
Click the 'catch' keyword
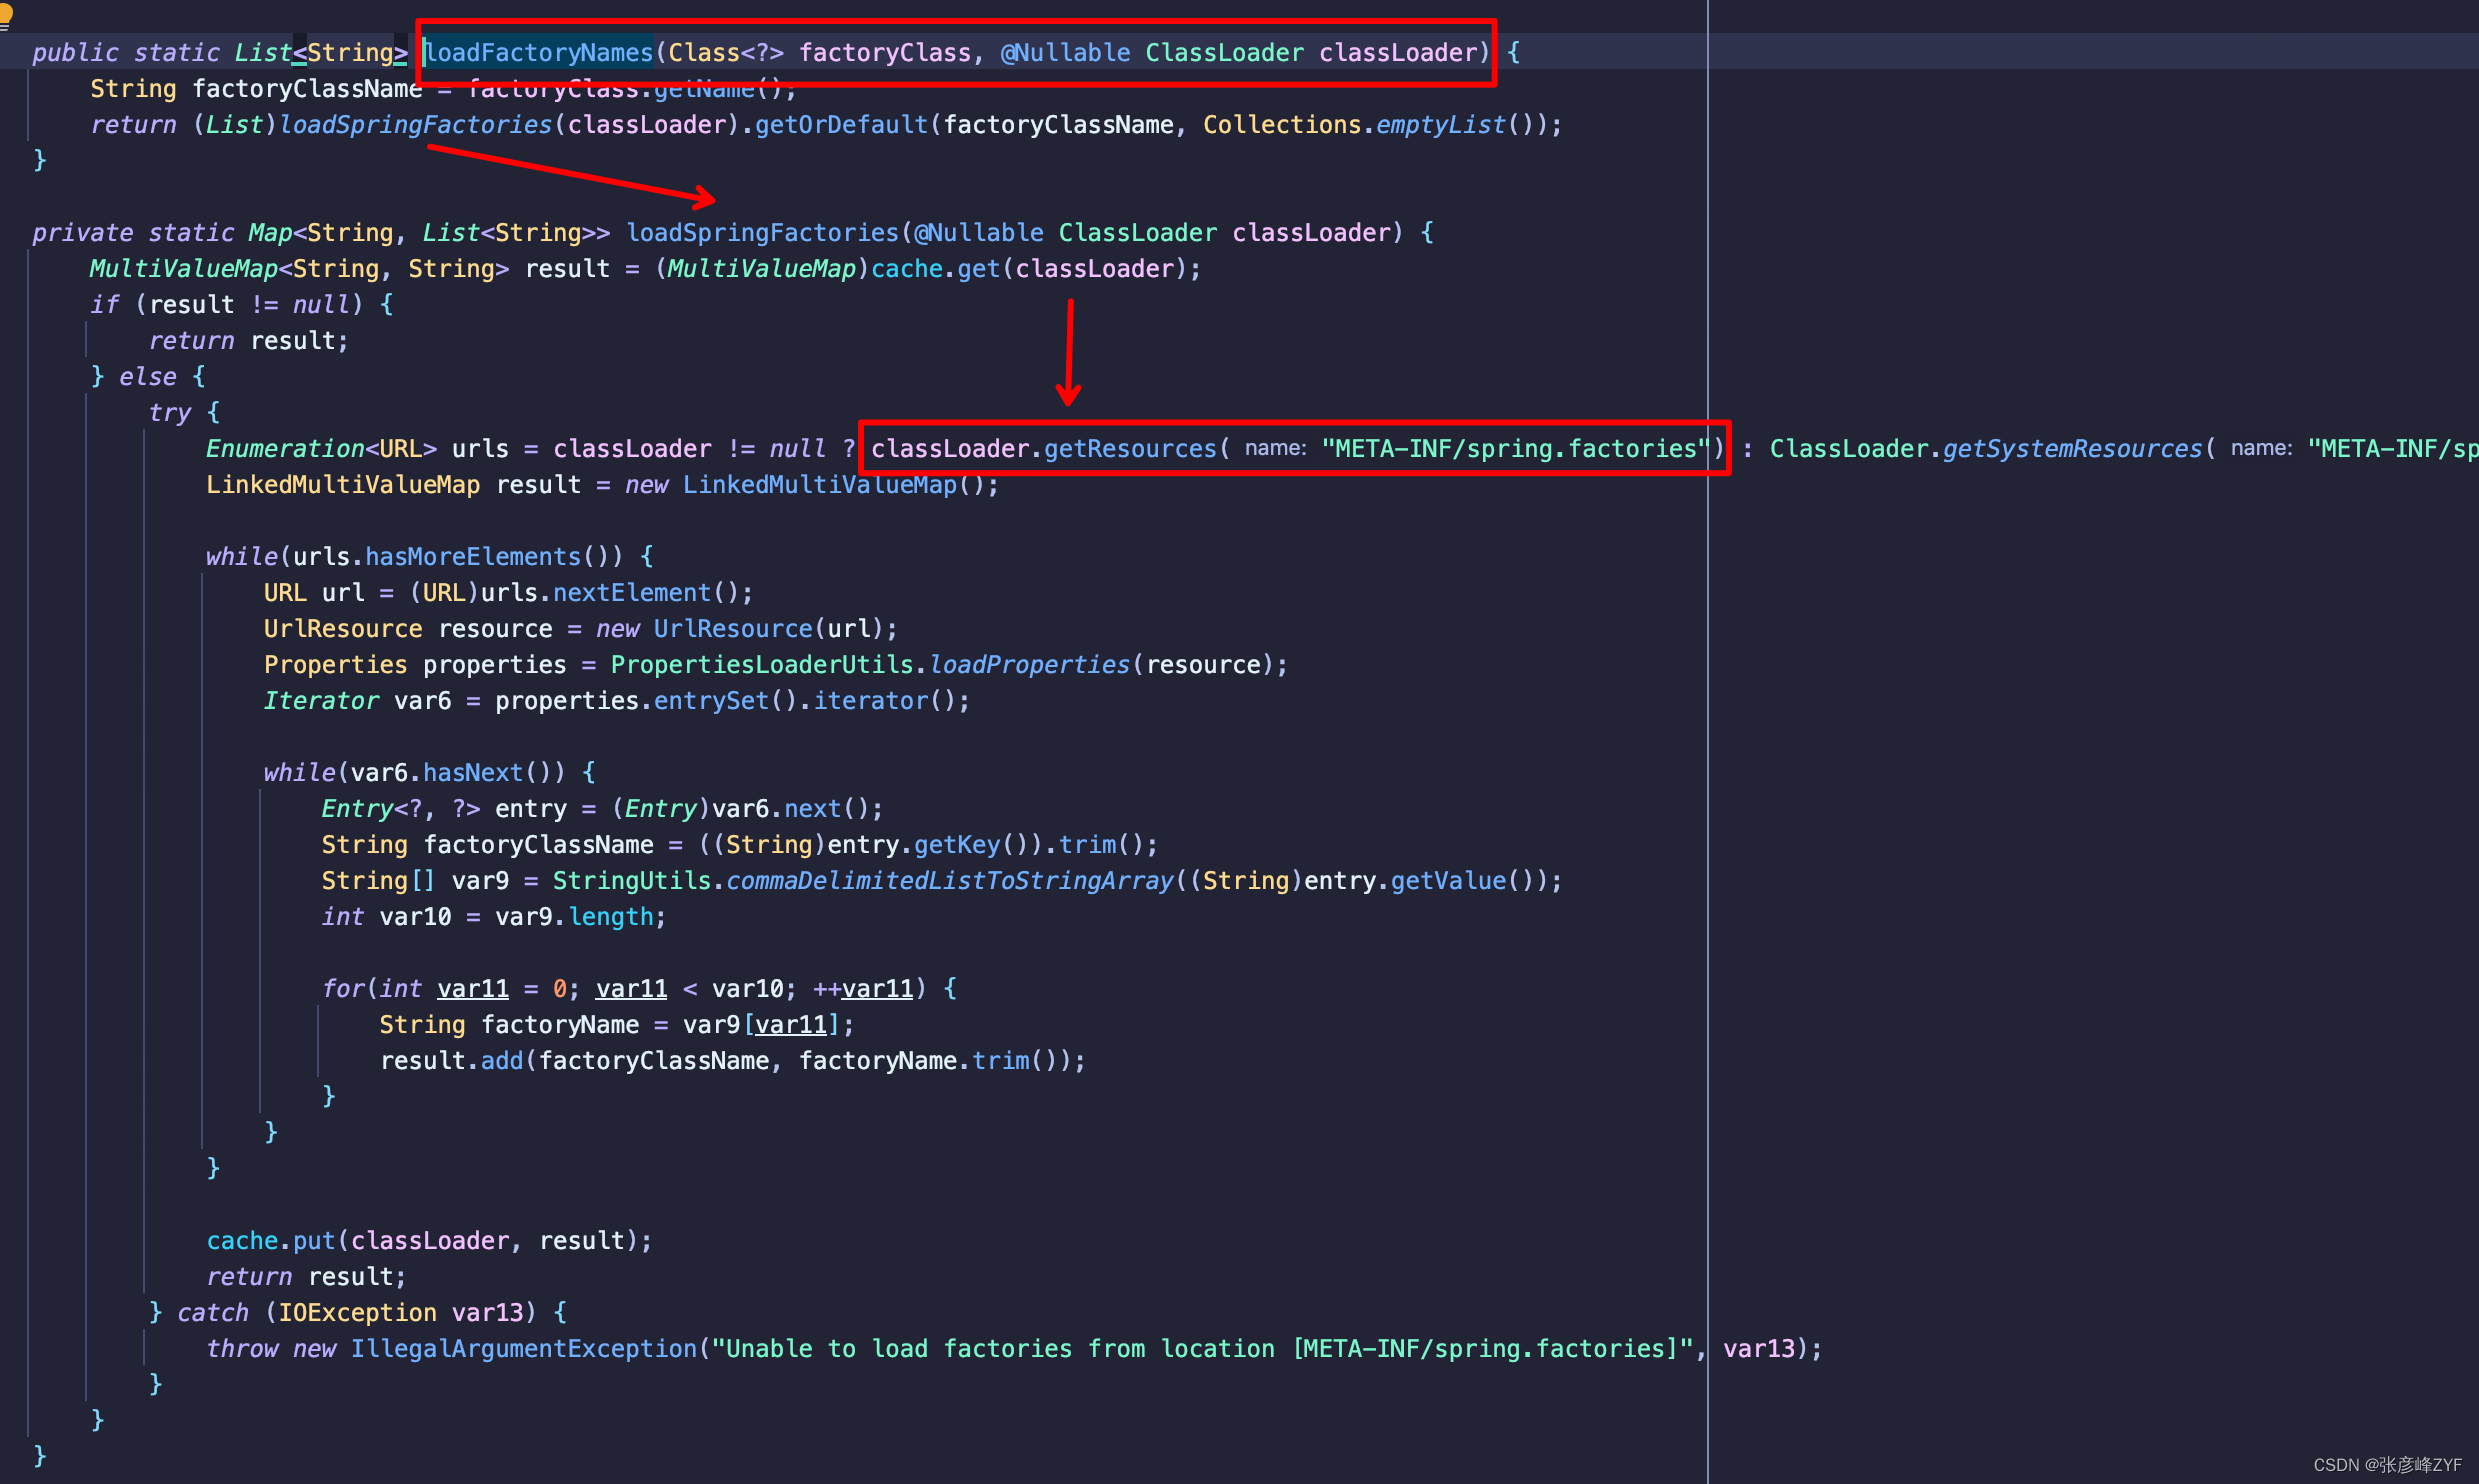click(212, 1312)
